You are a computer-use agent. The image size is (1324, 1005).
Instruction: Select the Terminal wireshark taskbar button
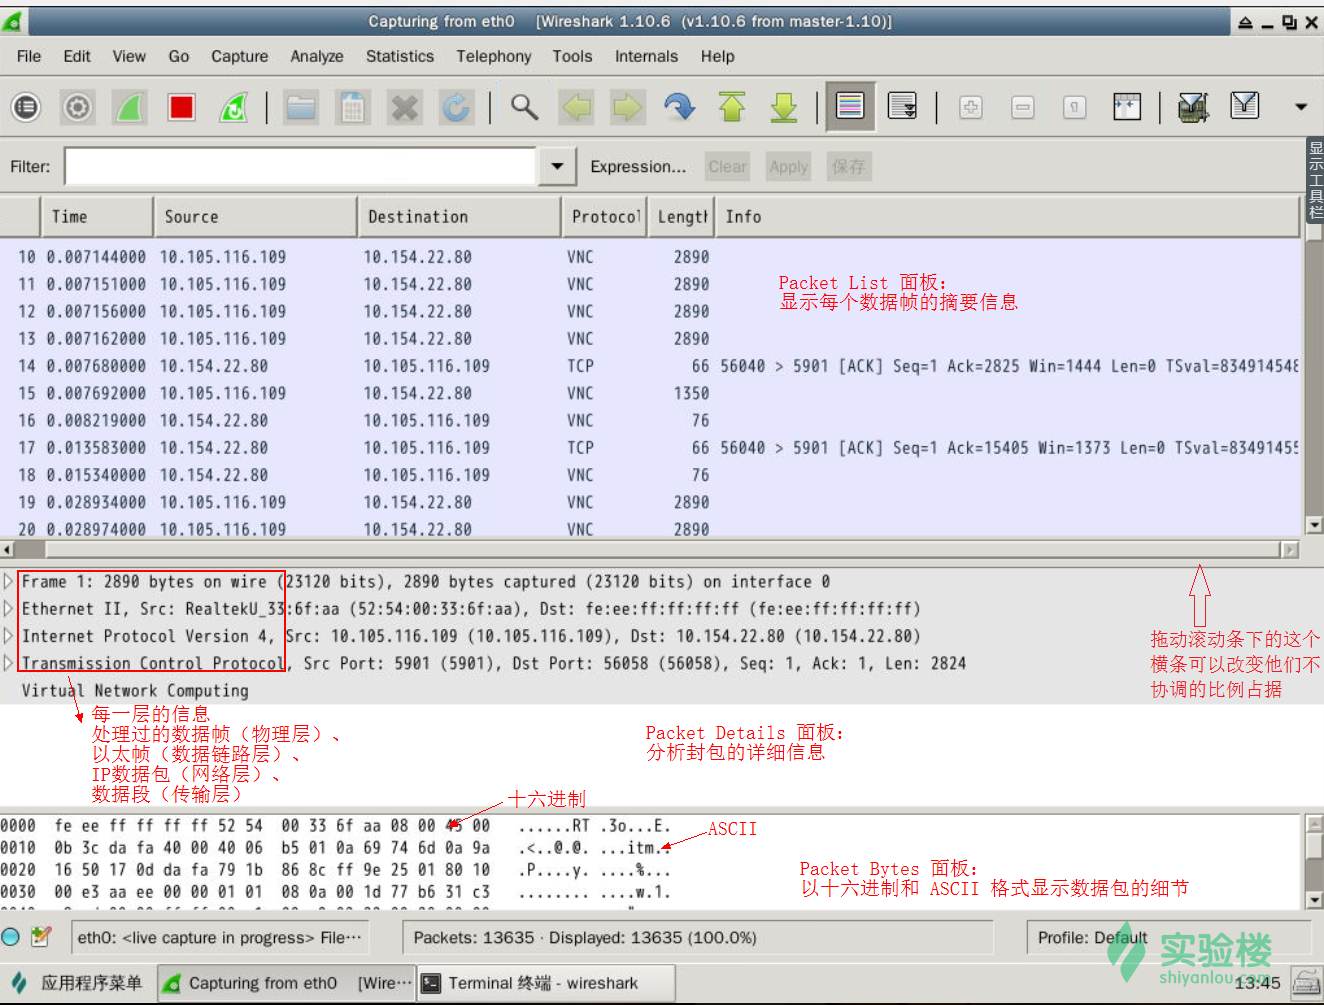point(545,983)
